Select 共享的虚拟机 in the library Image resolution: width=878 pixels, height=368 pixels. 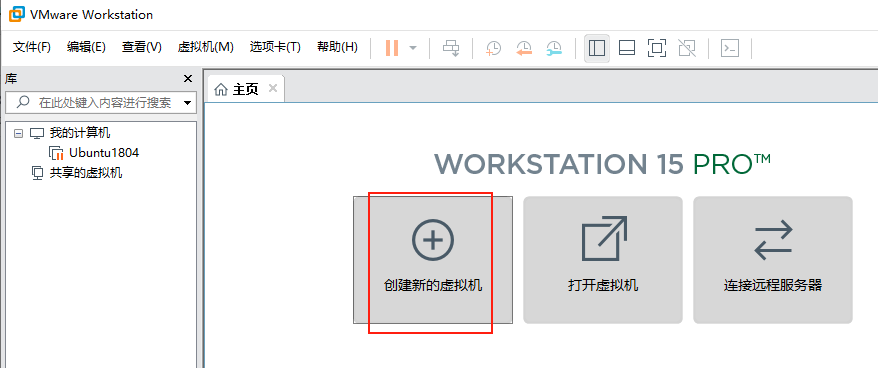click(86, 173)
